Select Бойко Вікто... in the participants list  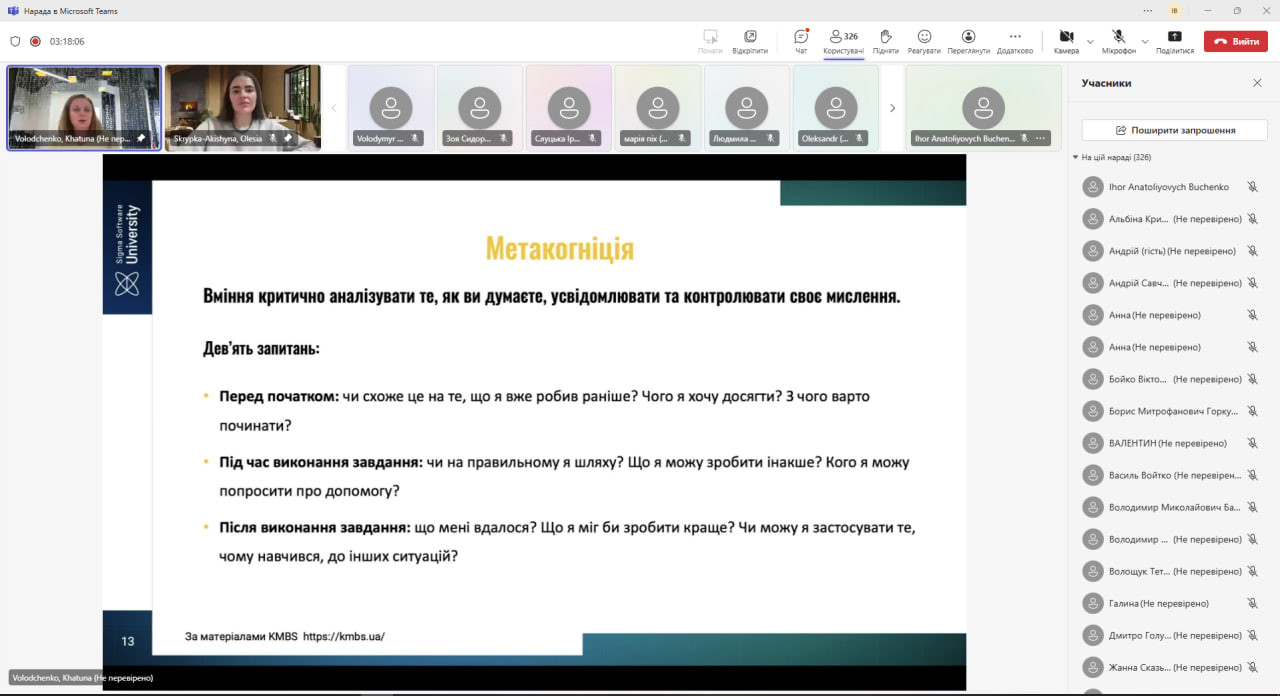(x=1169, y=379)
